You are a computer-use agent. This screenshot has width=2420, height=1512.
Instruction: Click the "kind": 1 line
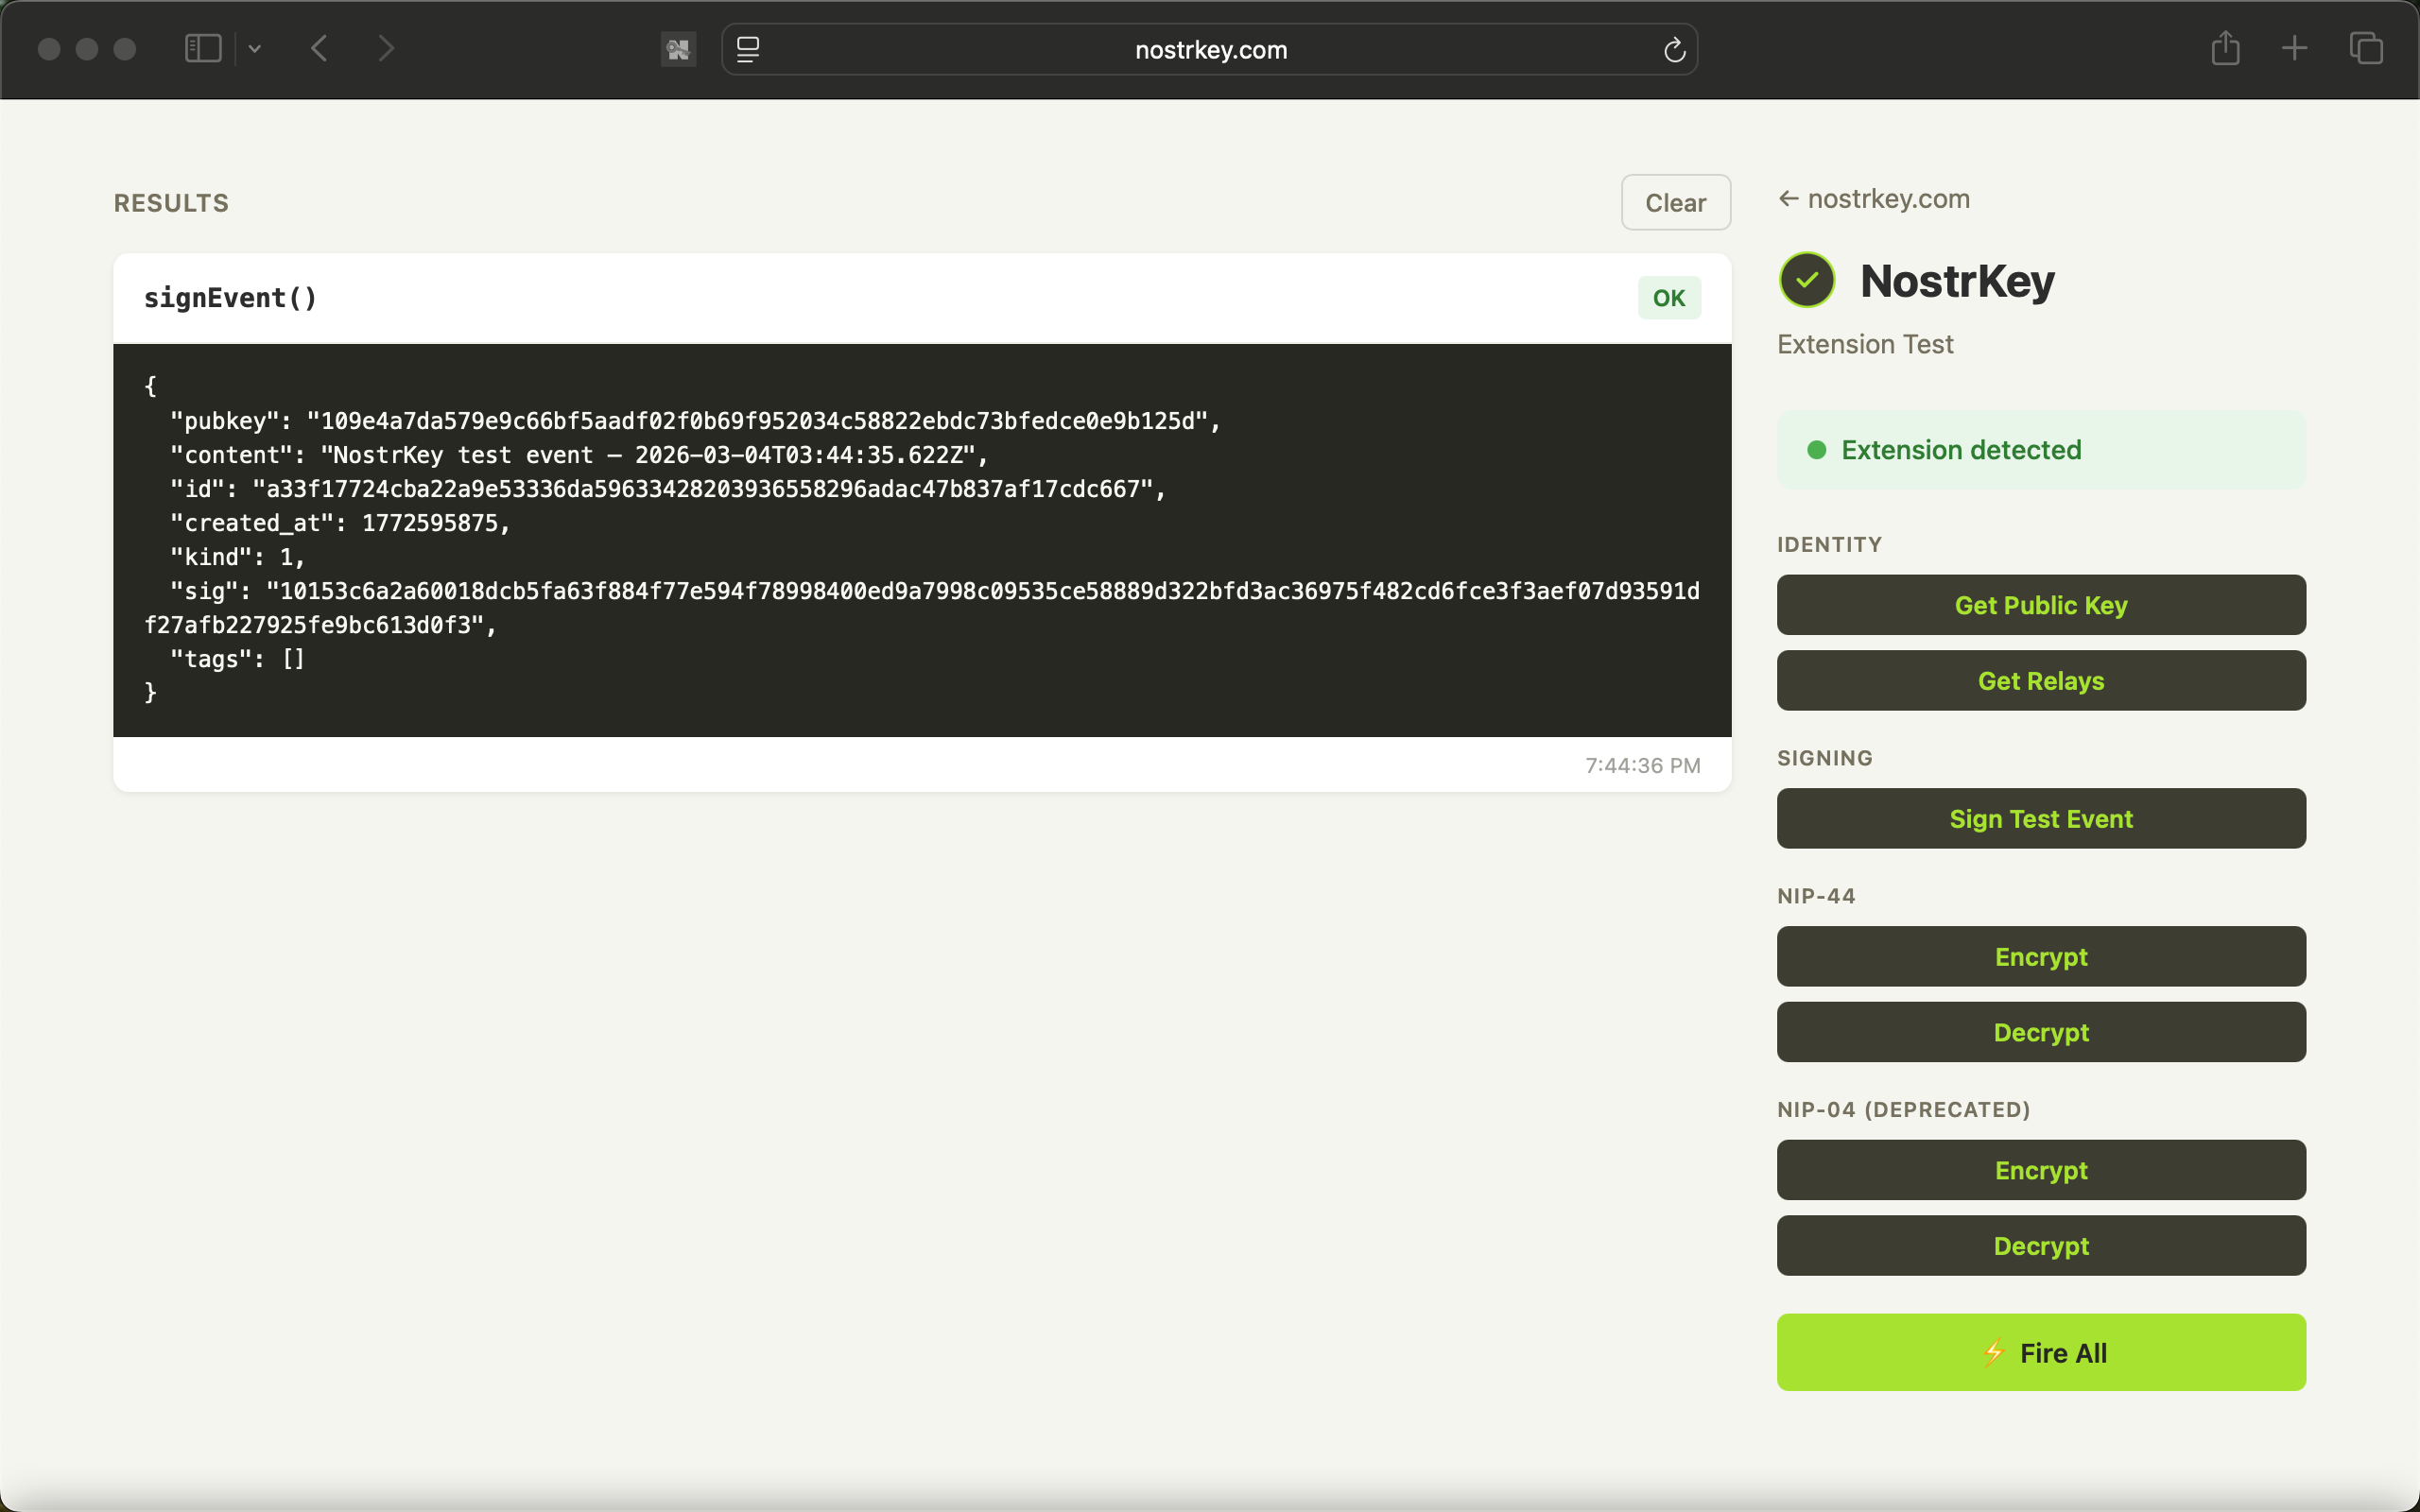[x=237, y=557]
